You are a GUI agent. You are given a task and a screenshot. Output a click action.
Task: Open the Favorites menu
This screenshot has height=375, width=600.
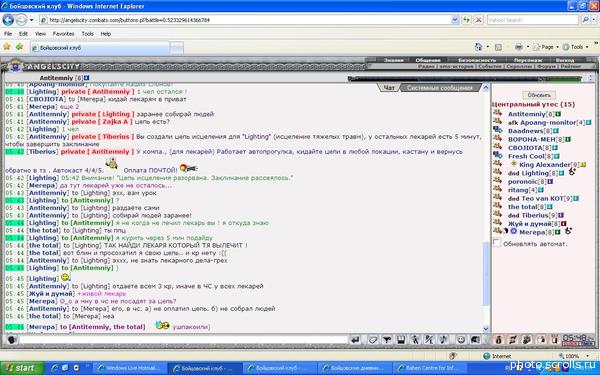(64, 34)
